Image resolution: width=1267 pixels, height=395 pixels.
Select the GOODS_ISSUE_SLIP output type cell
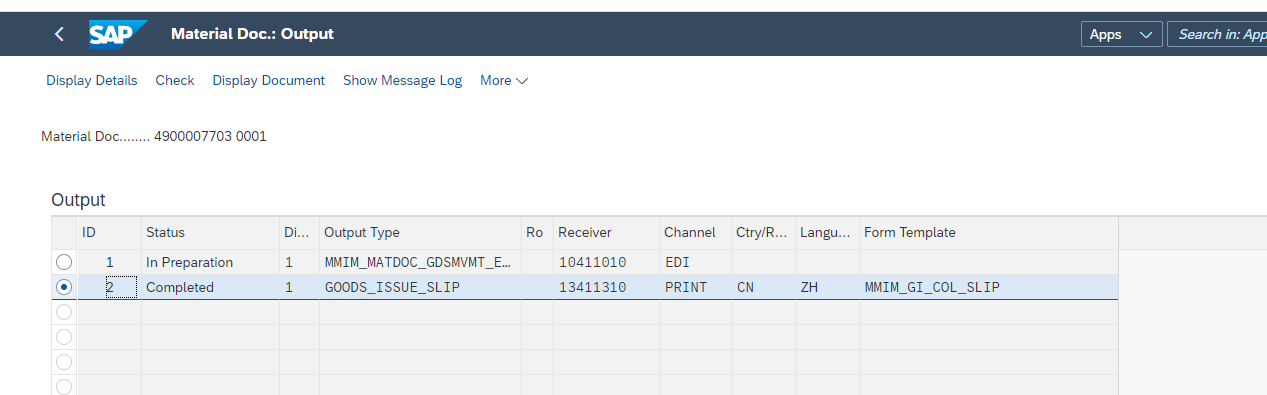tap(420, 287)
